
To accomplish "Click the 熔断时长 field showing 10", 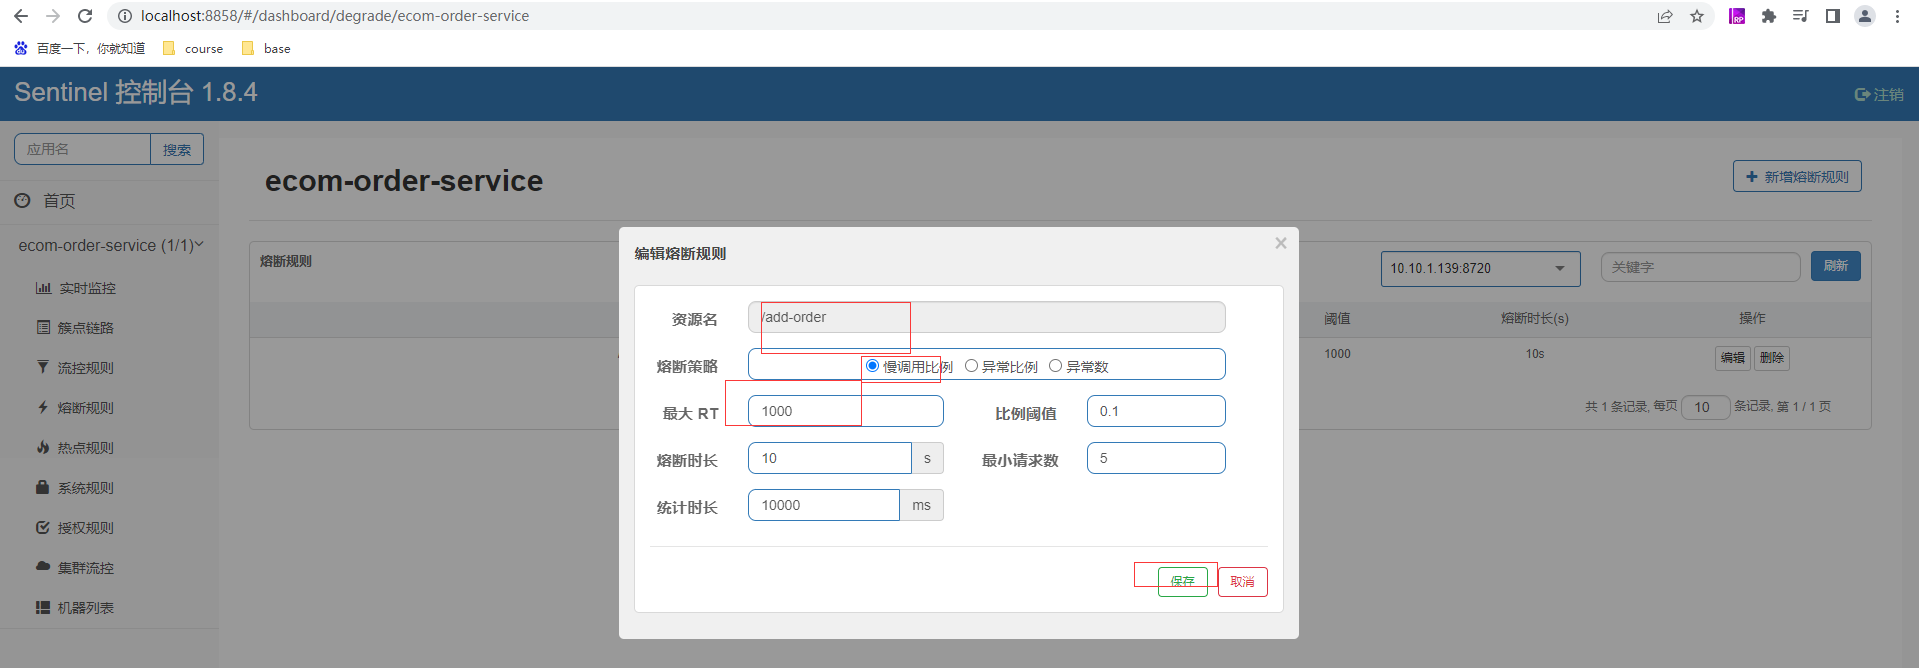I will (x=830, y=458).
